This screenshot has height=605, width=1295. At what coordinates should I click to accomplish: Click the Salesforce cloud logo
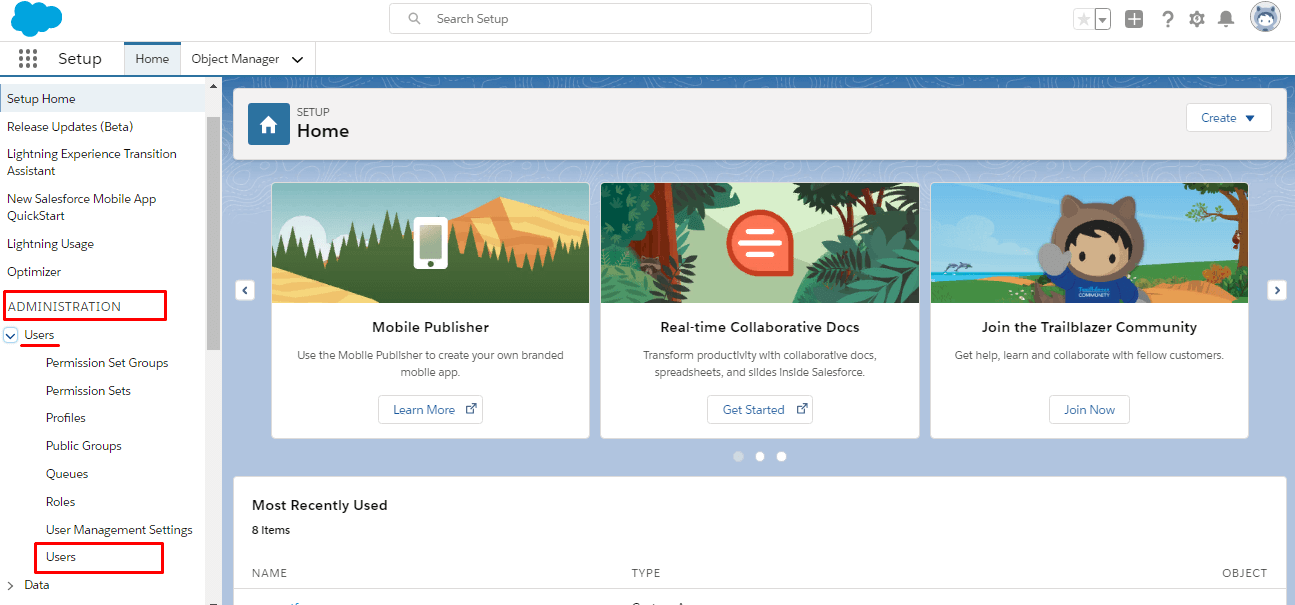point(36,19)
